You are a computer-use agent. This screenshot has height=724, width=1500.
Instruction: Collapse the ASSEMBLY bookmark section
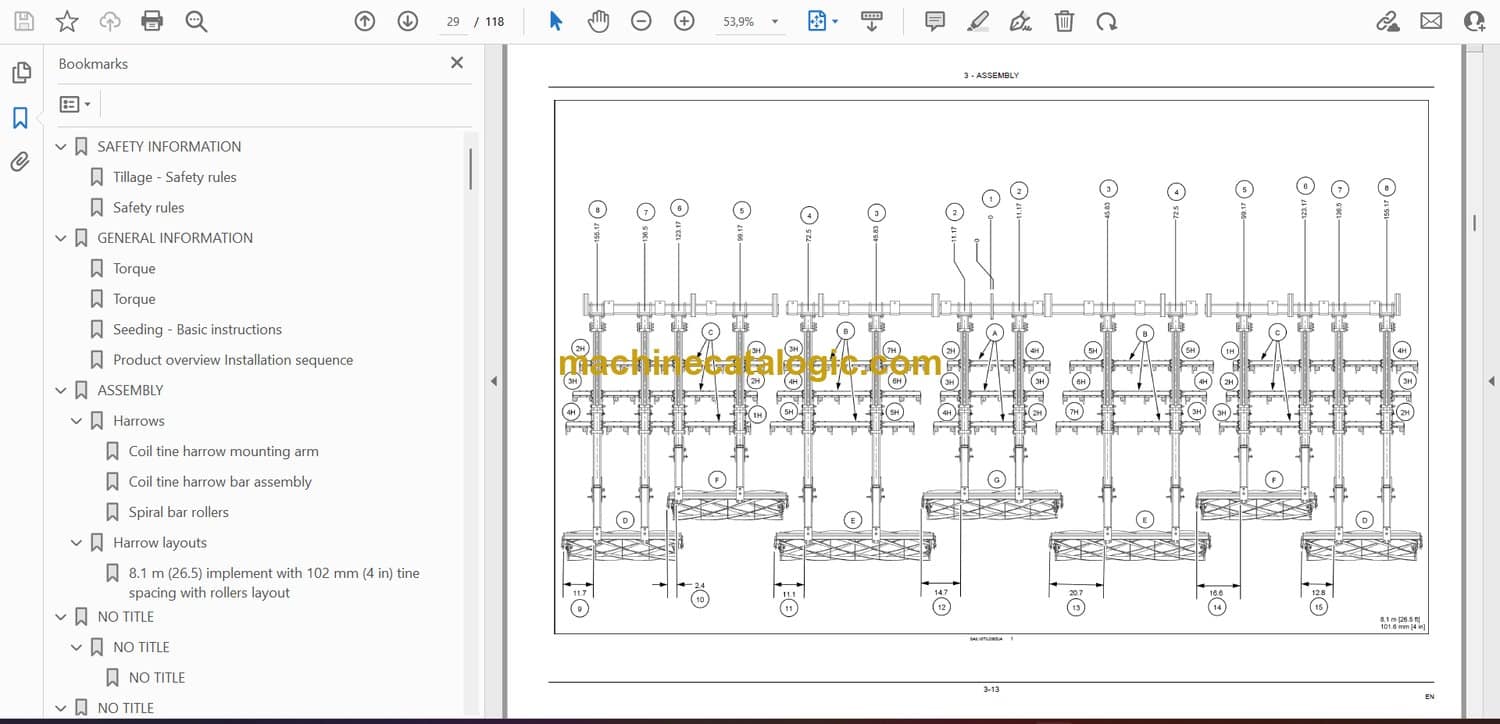click(61, 391)
